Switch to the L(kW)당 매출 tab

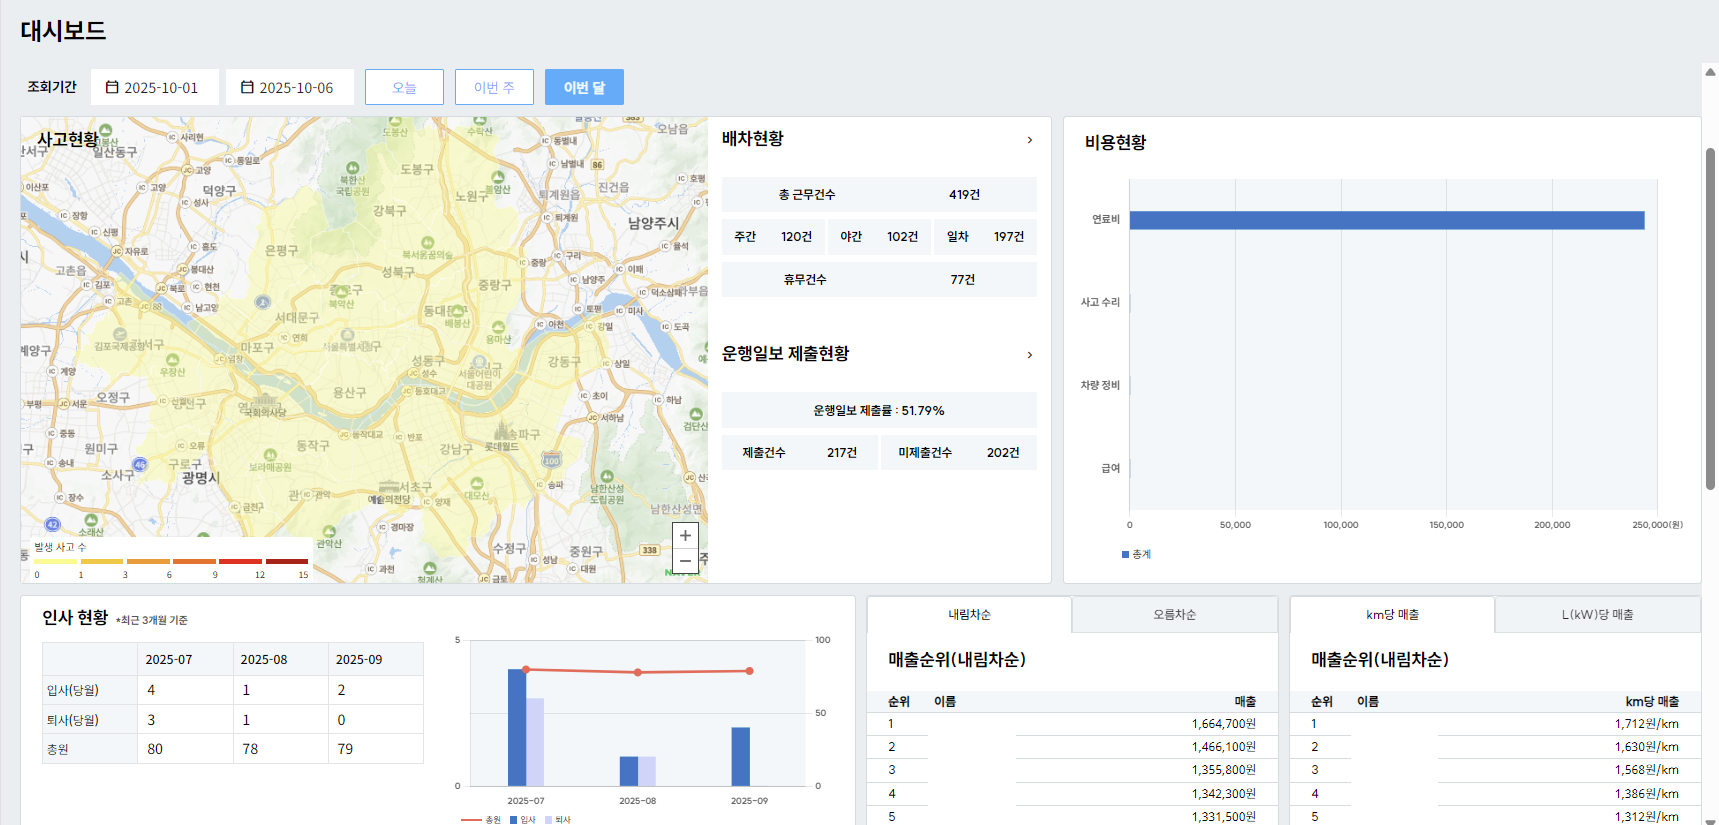point(1597,615)
